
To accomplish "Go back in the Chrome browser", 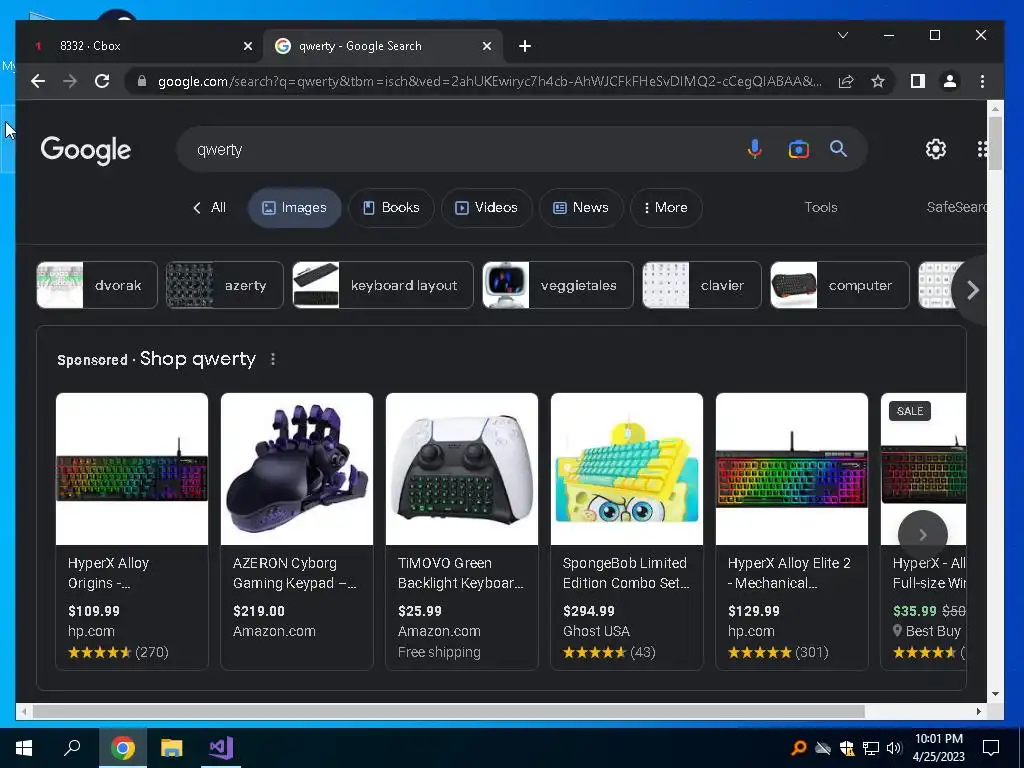I will (38, 81).
